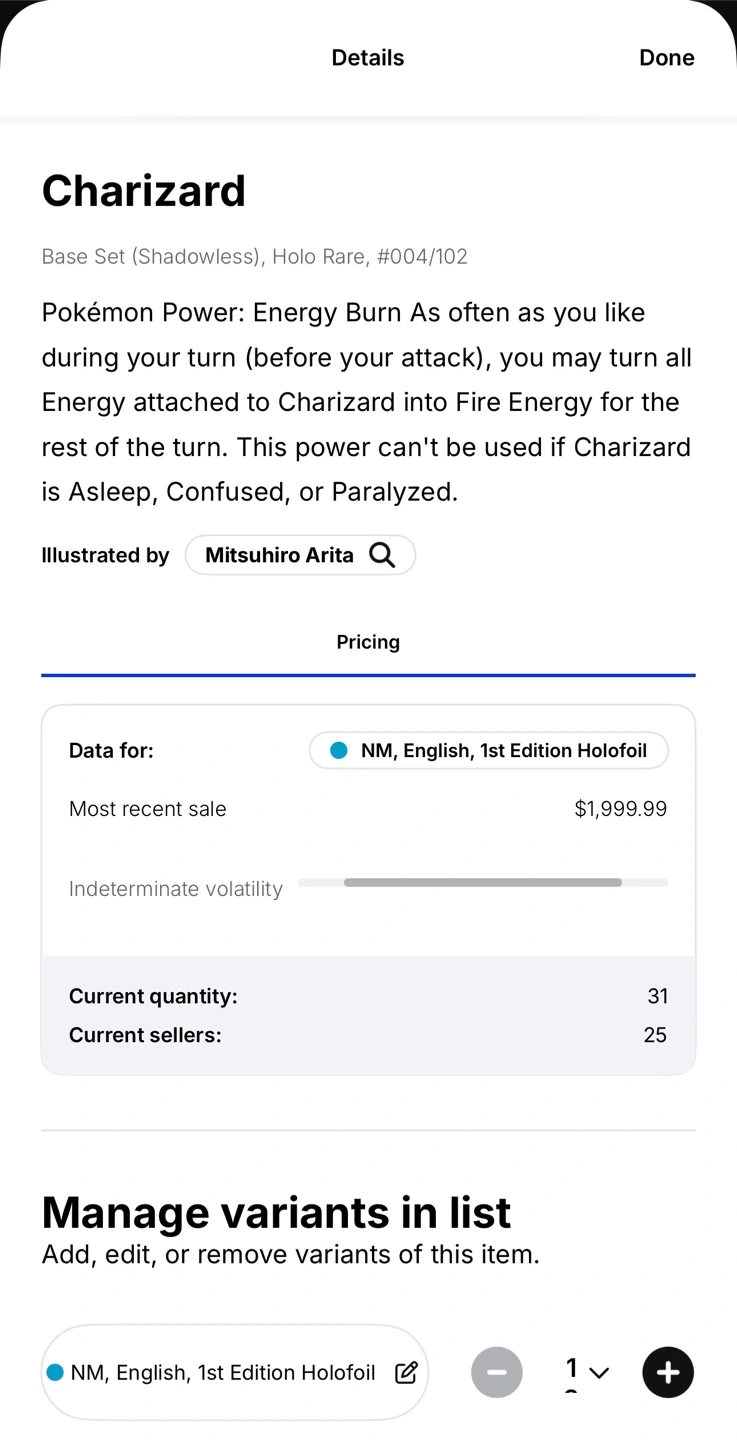Image resolution: width=737 pixels, height=1440 pixels.
Task: Click the Current quantity row
Action: (x=368, y=996)
